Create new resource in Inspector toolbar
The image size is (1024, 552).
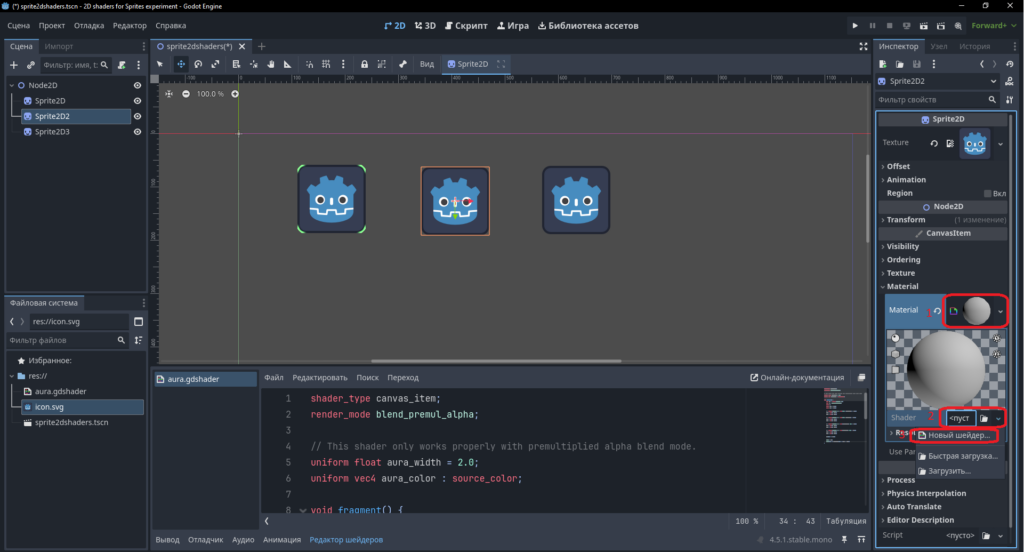[x=883, y=64]
